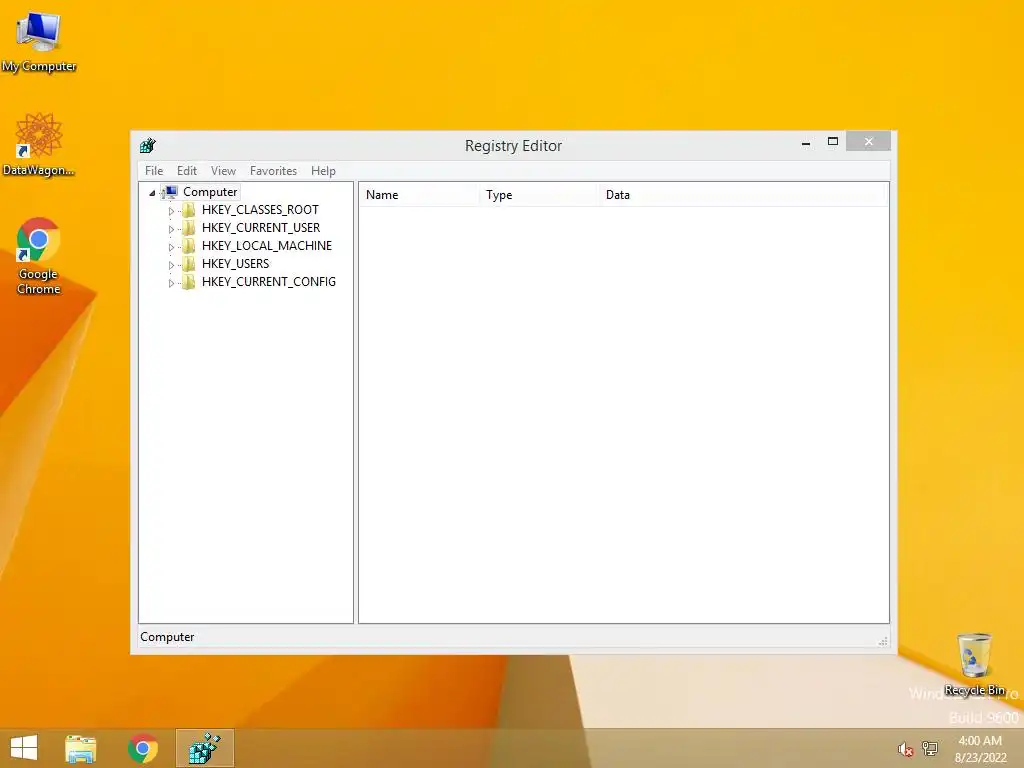Select HKEY_LOCAL_MACHINE key
The height and width of the screenshot is (768, 1024).
click(x=266, y=246)
